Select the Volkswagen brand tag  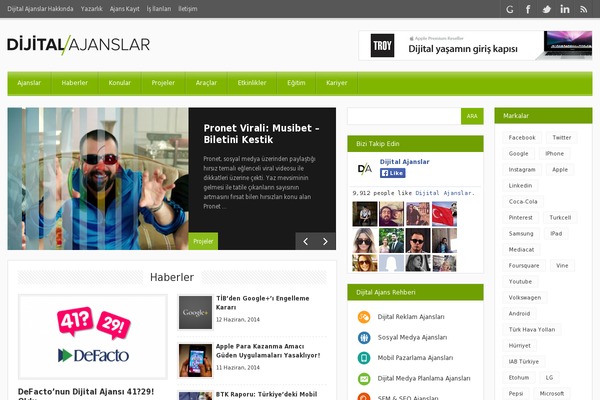pyautogui.click(x=525, y=298)
